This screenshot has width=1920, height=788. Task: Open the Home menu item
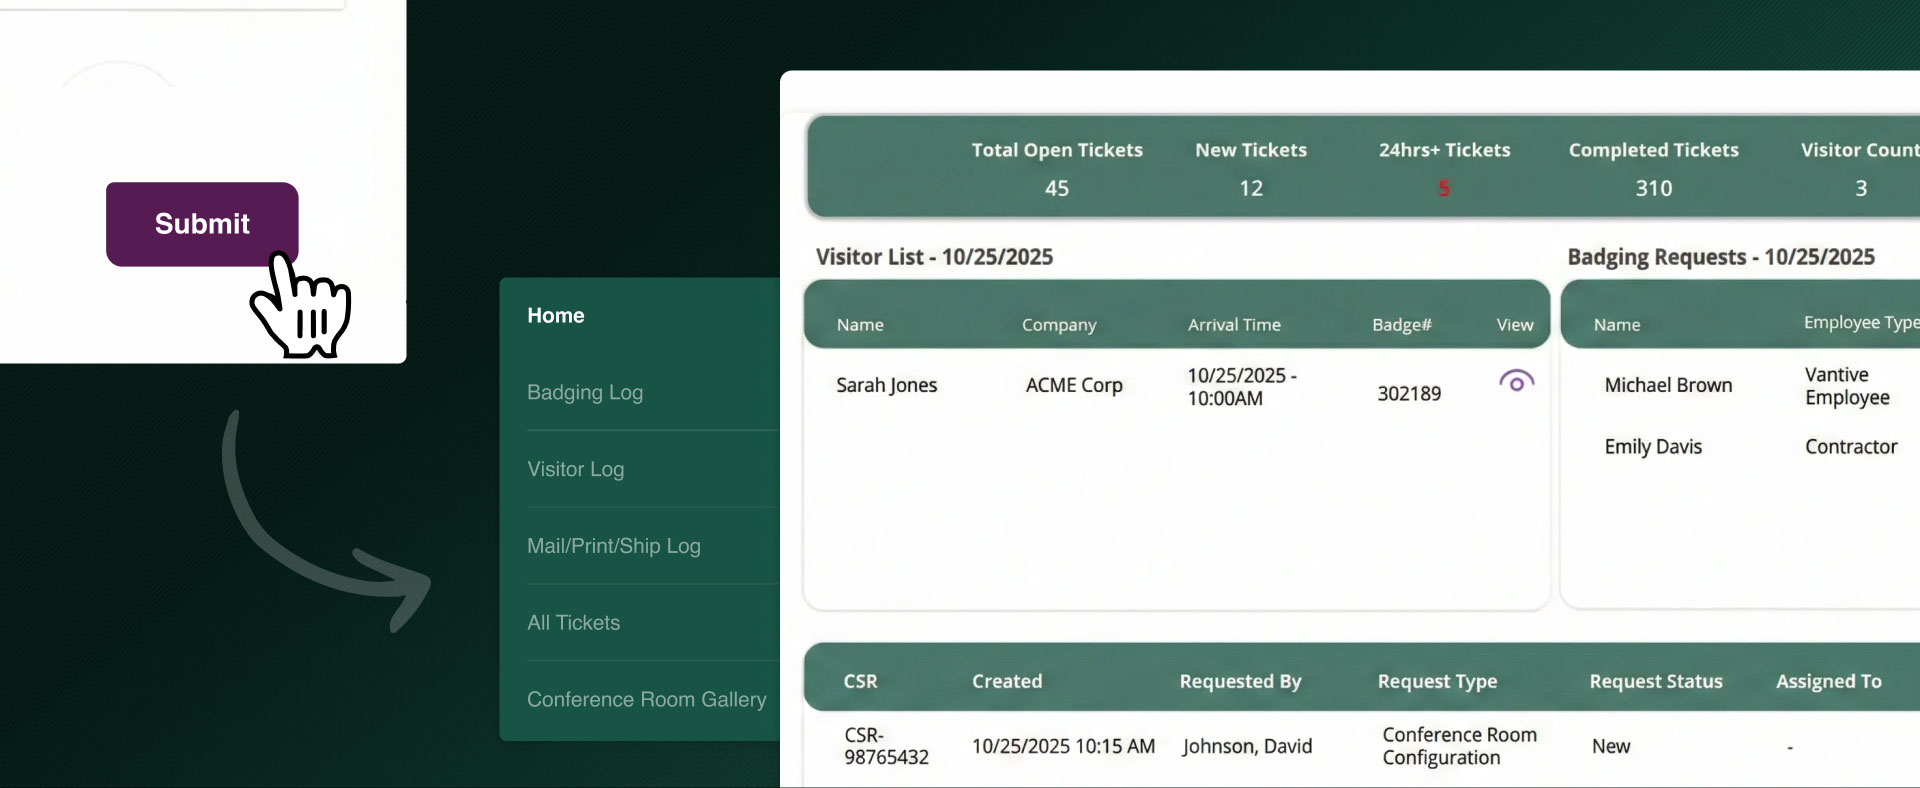(x=556, y=315)
